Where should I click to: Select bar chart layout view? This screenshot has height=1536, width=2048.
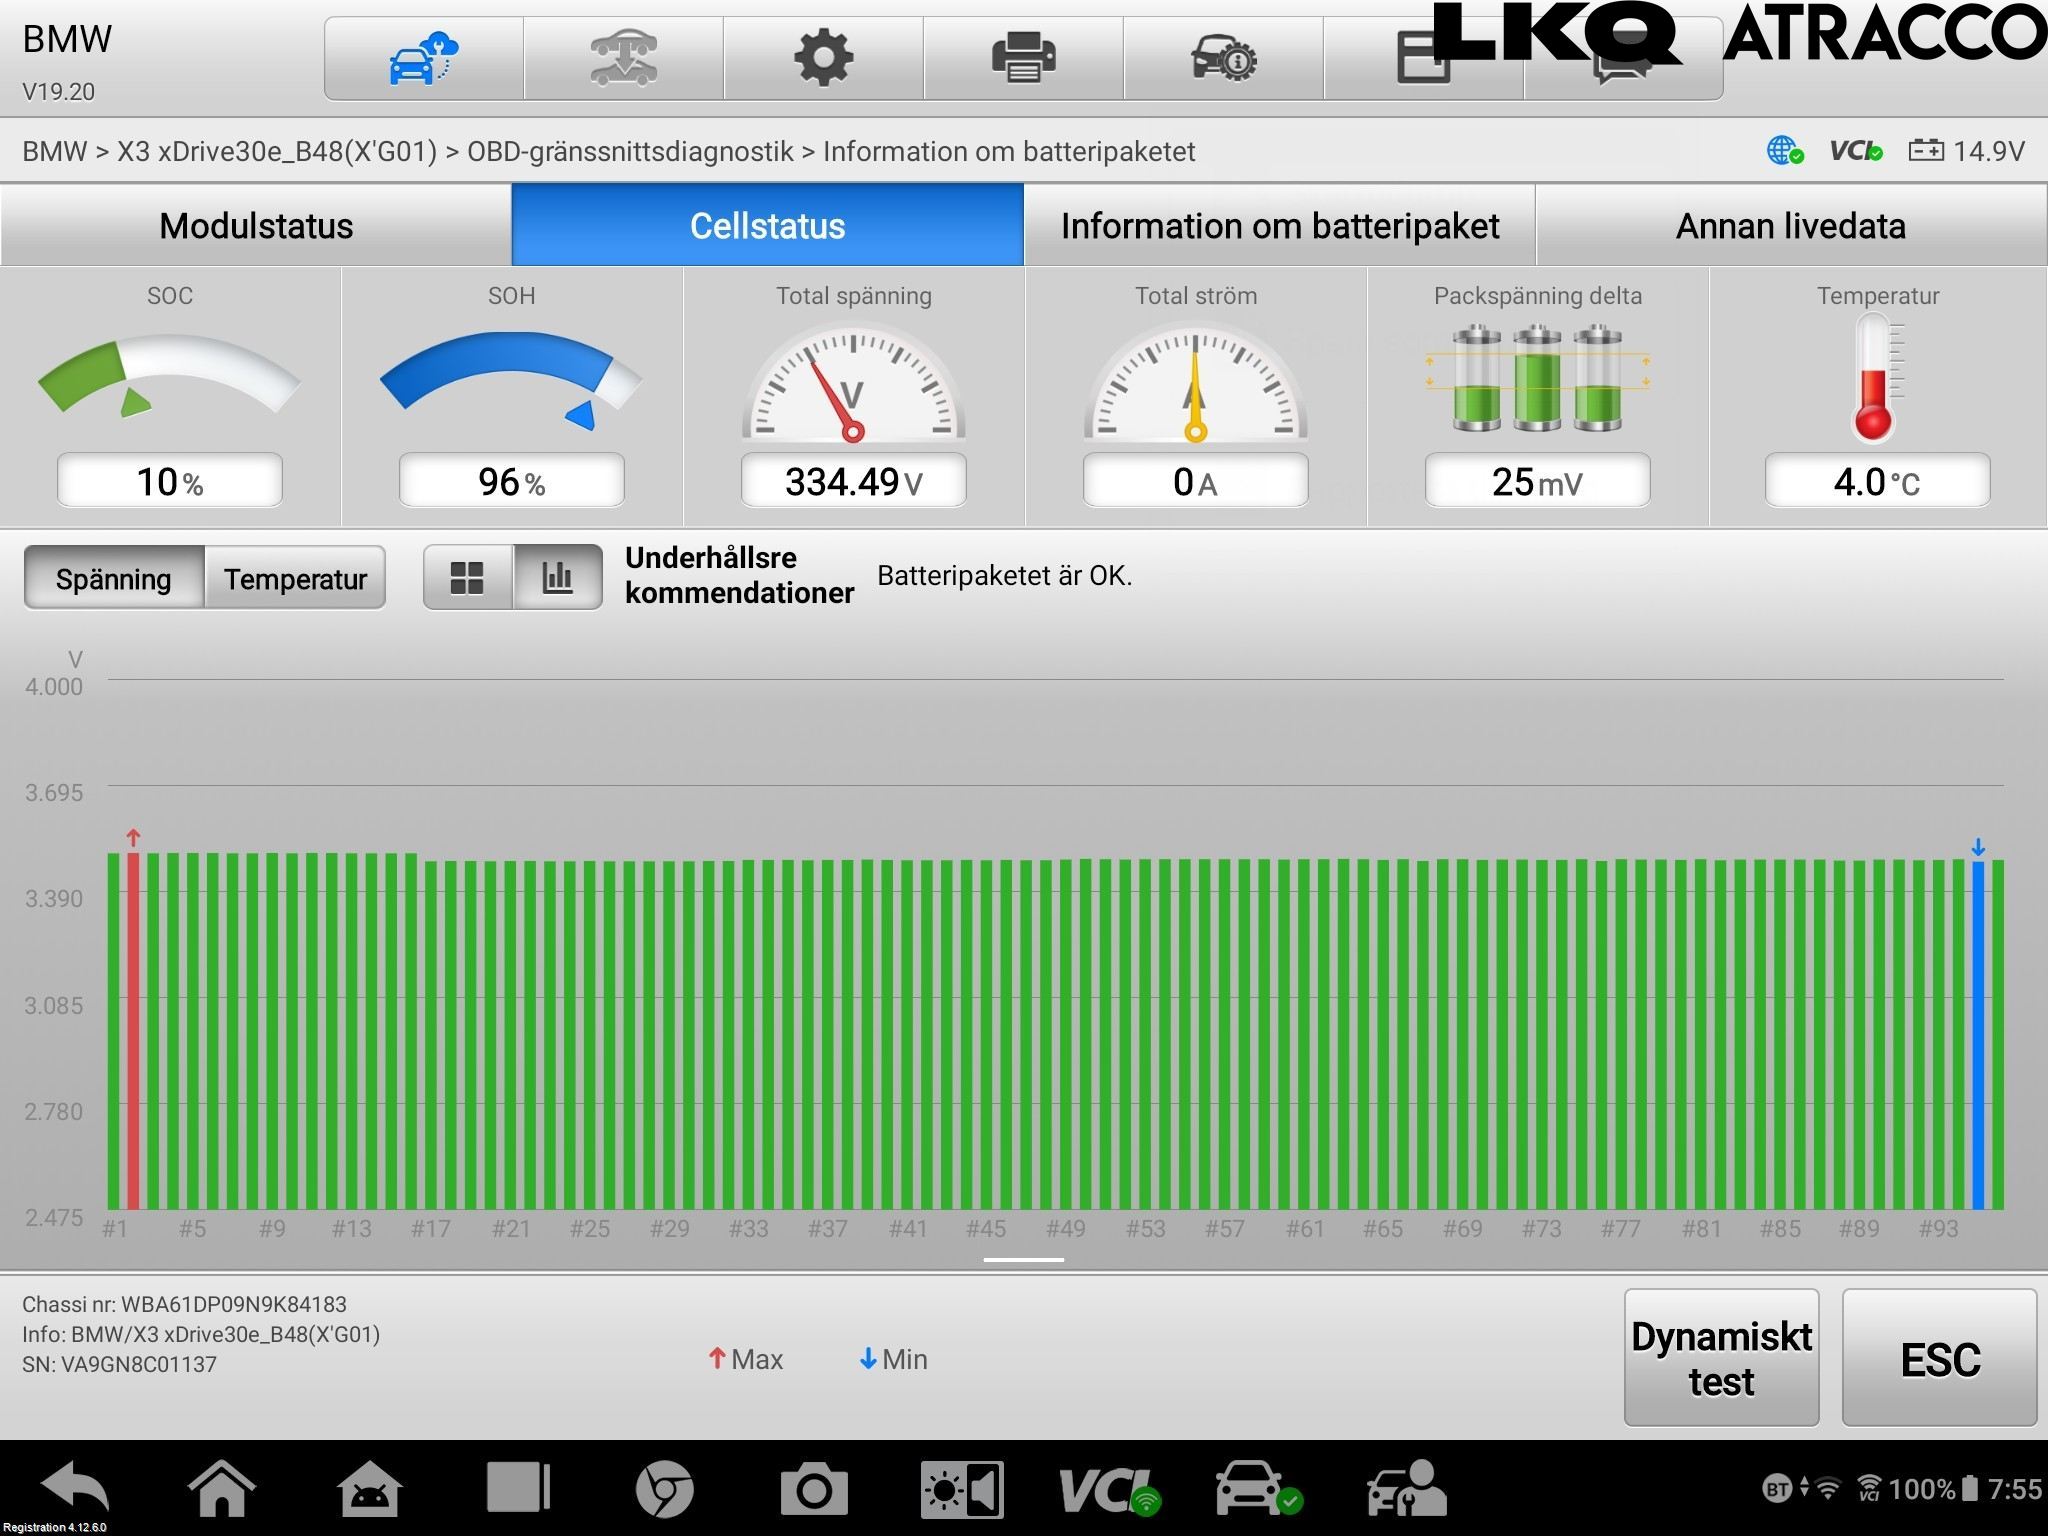click(557, 577)
